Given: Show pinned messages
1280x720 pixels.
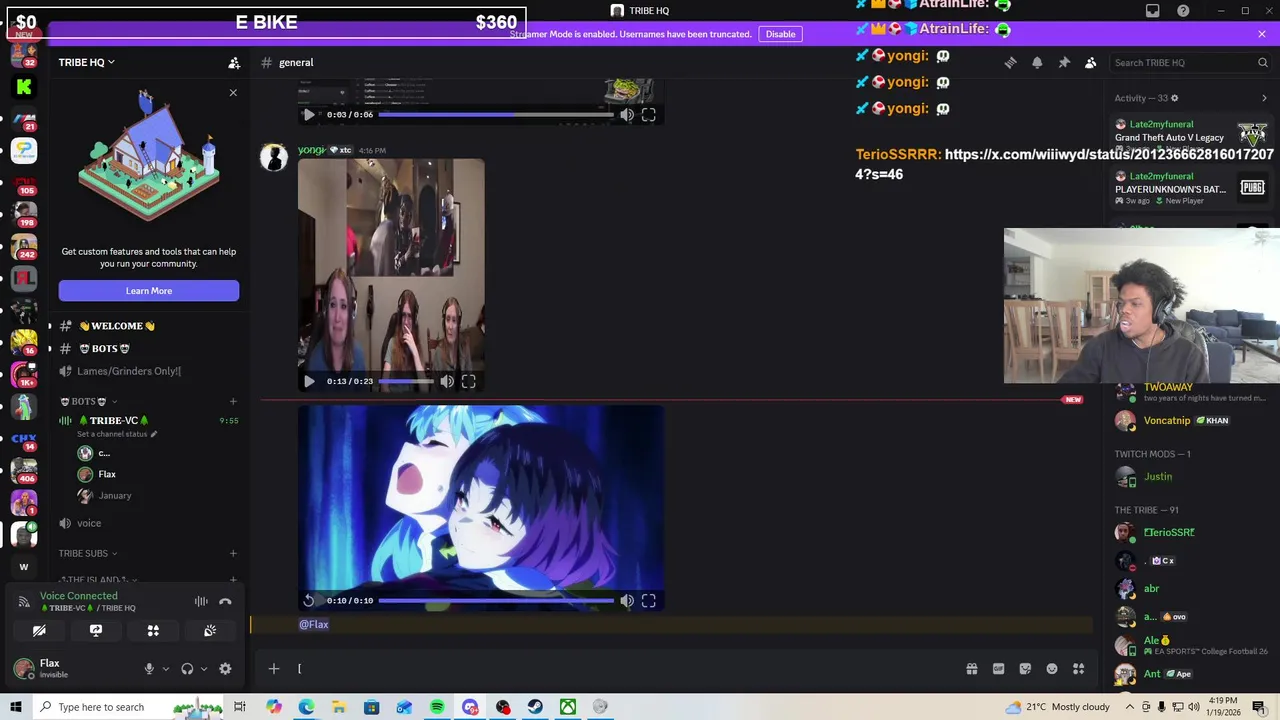Looking at the screenshot, I should point(1064,62).
